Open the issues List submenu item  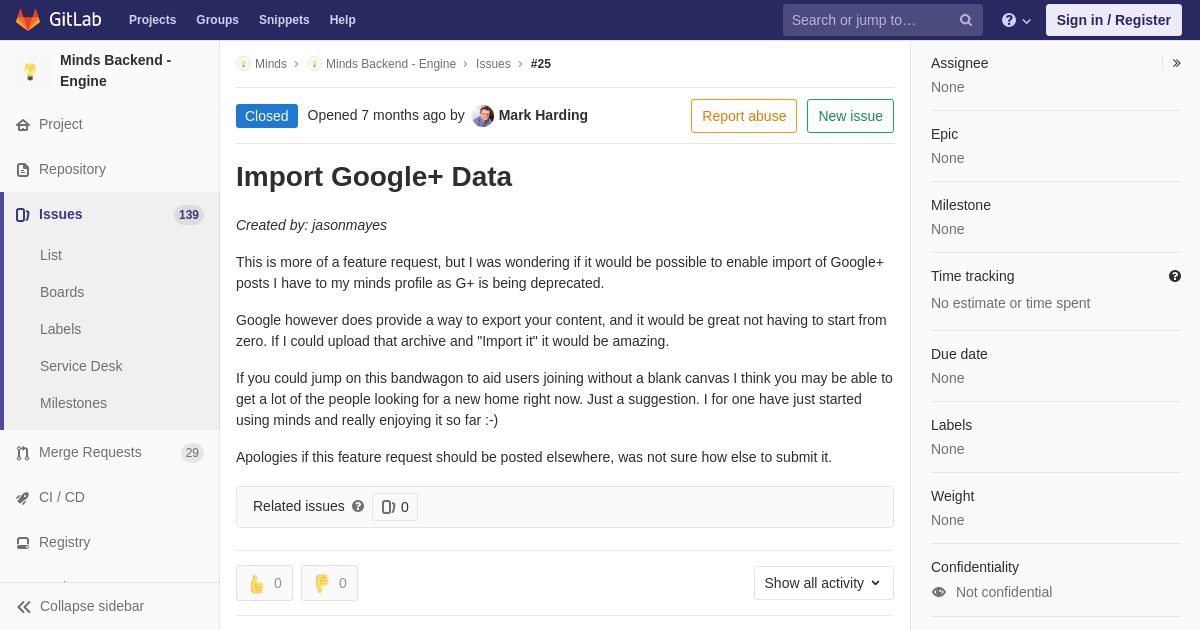pyautogui.click(x=51, y=255)
